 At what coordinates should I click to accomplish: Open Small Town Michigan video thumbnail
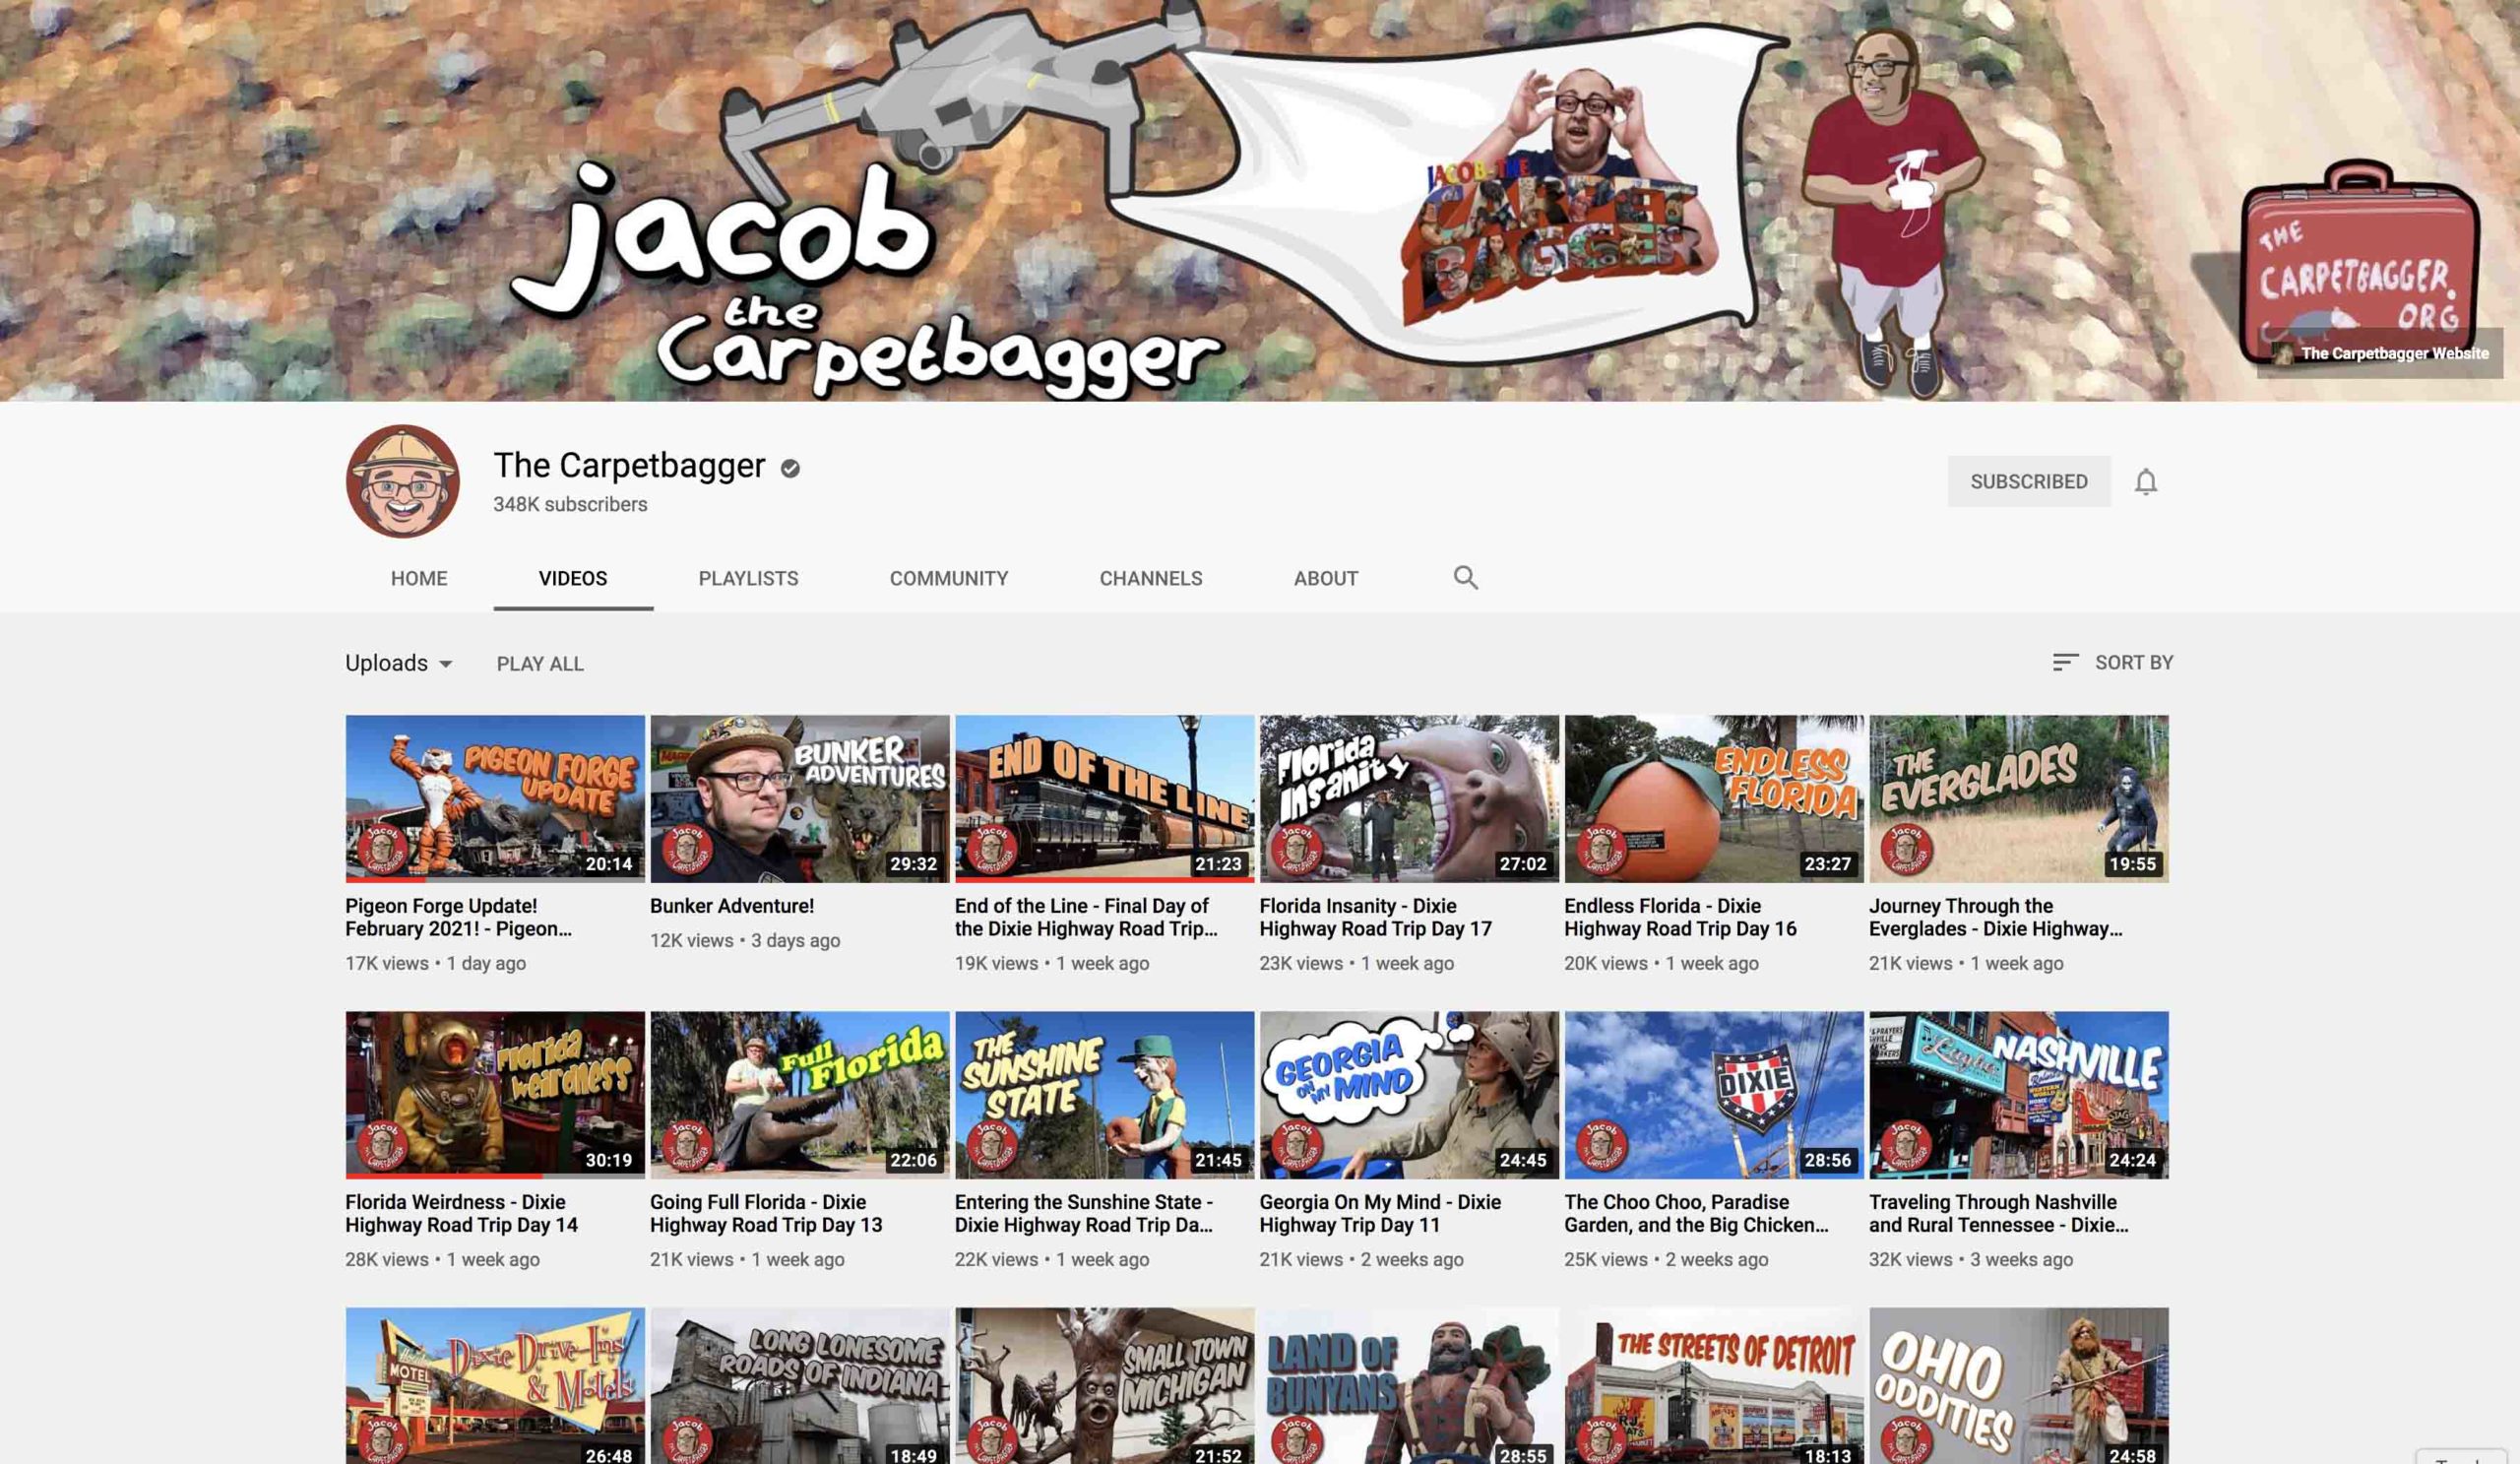point(1105,1386)
